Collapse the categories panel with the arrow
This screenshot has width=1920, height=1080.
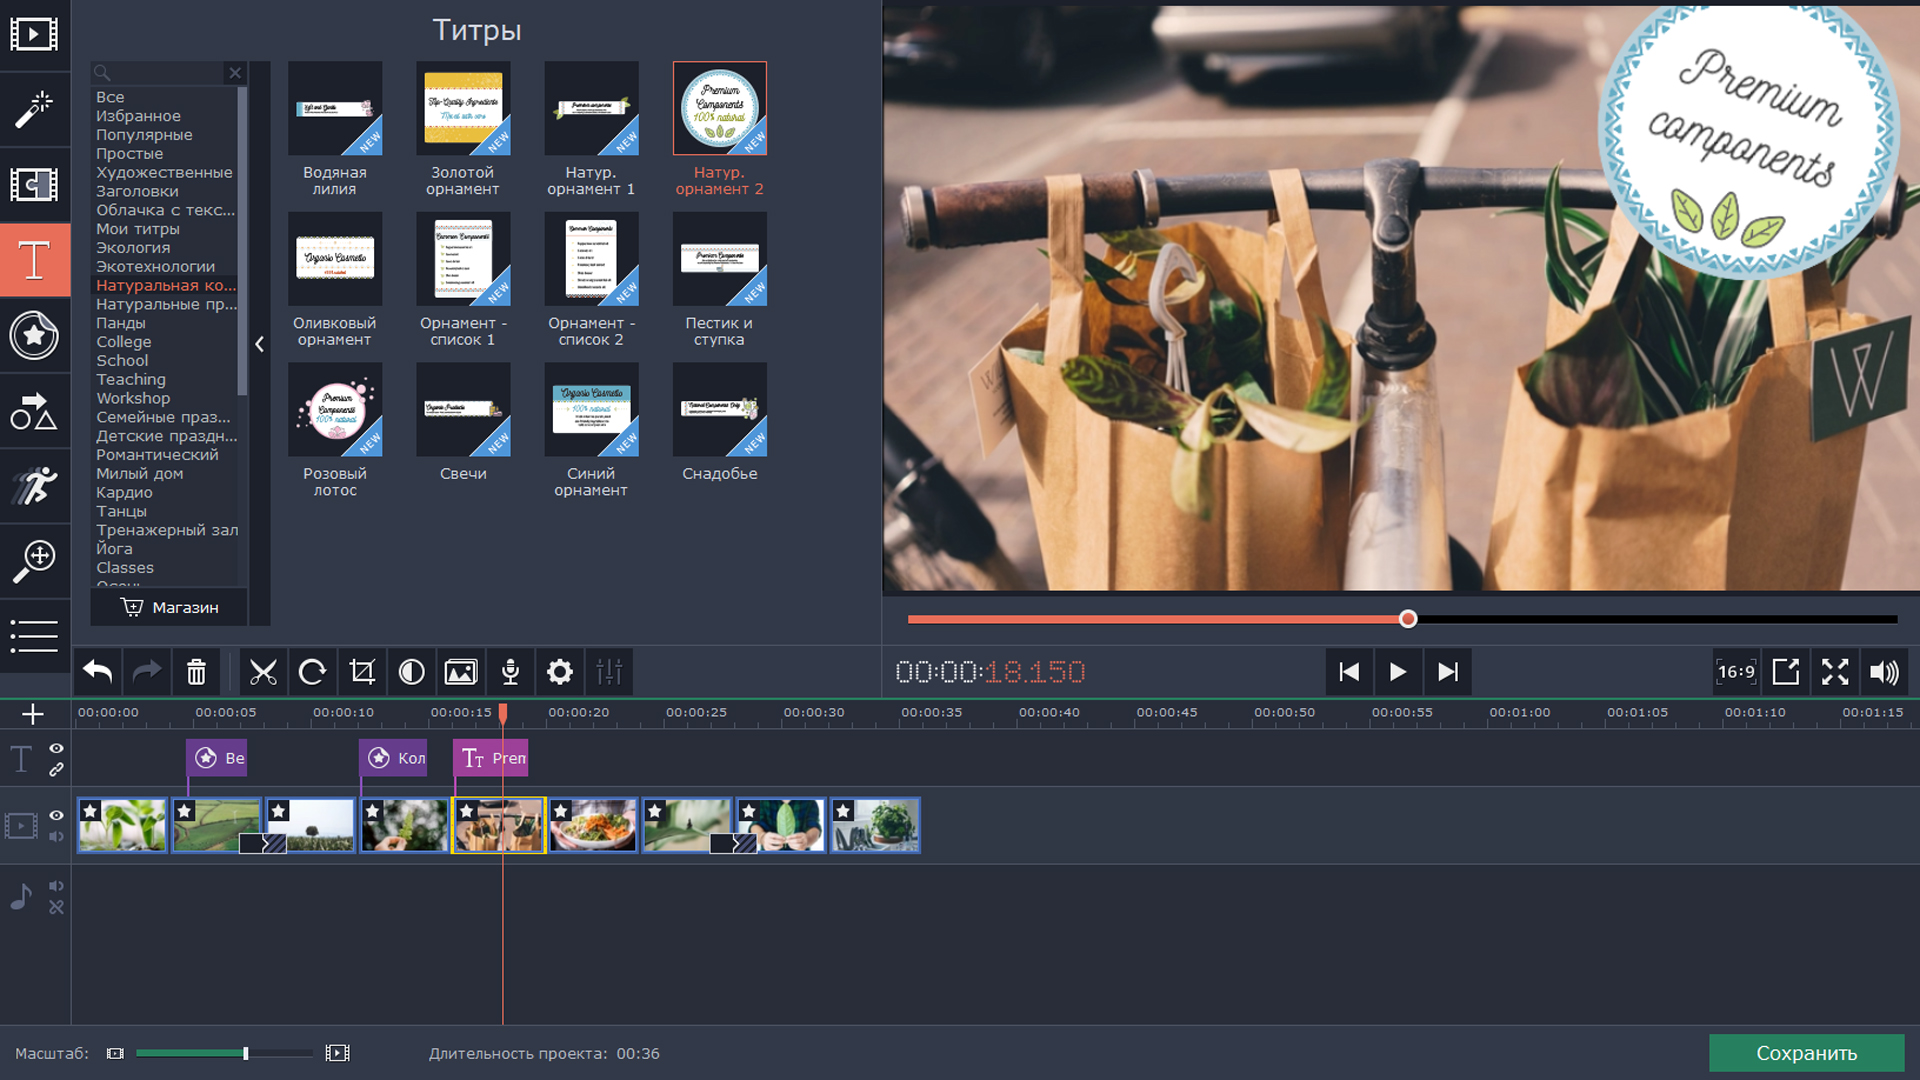pos(259,344)
